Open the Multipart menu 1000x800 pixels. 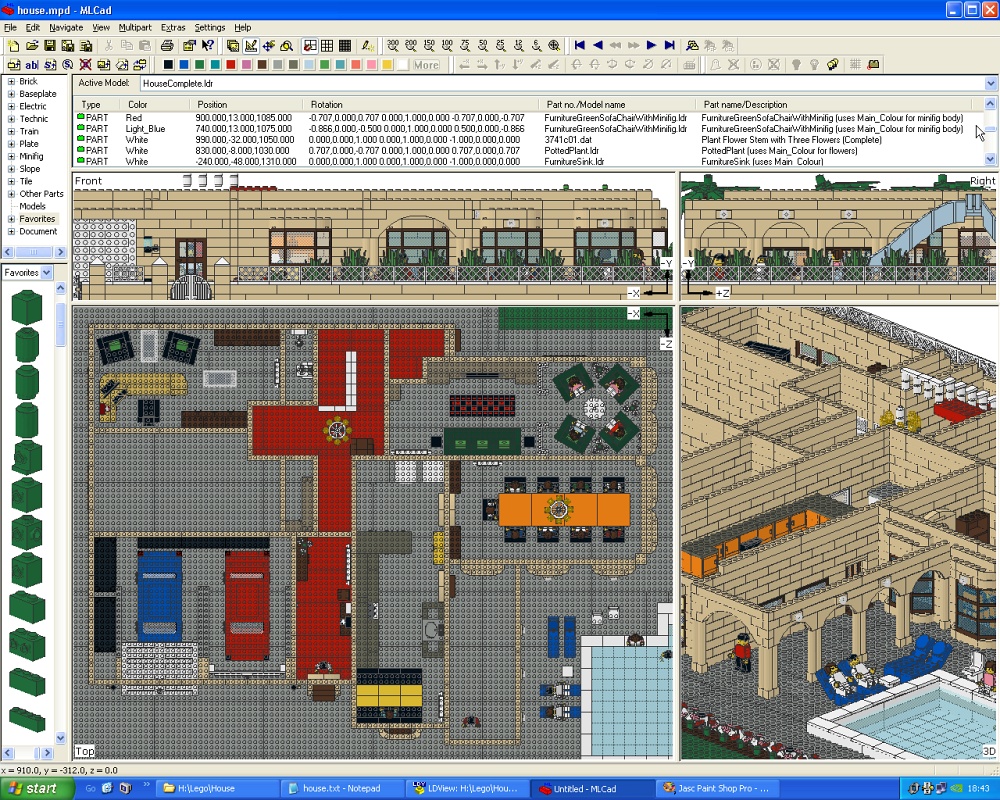tap(135, 27)
